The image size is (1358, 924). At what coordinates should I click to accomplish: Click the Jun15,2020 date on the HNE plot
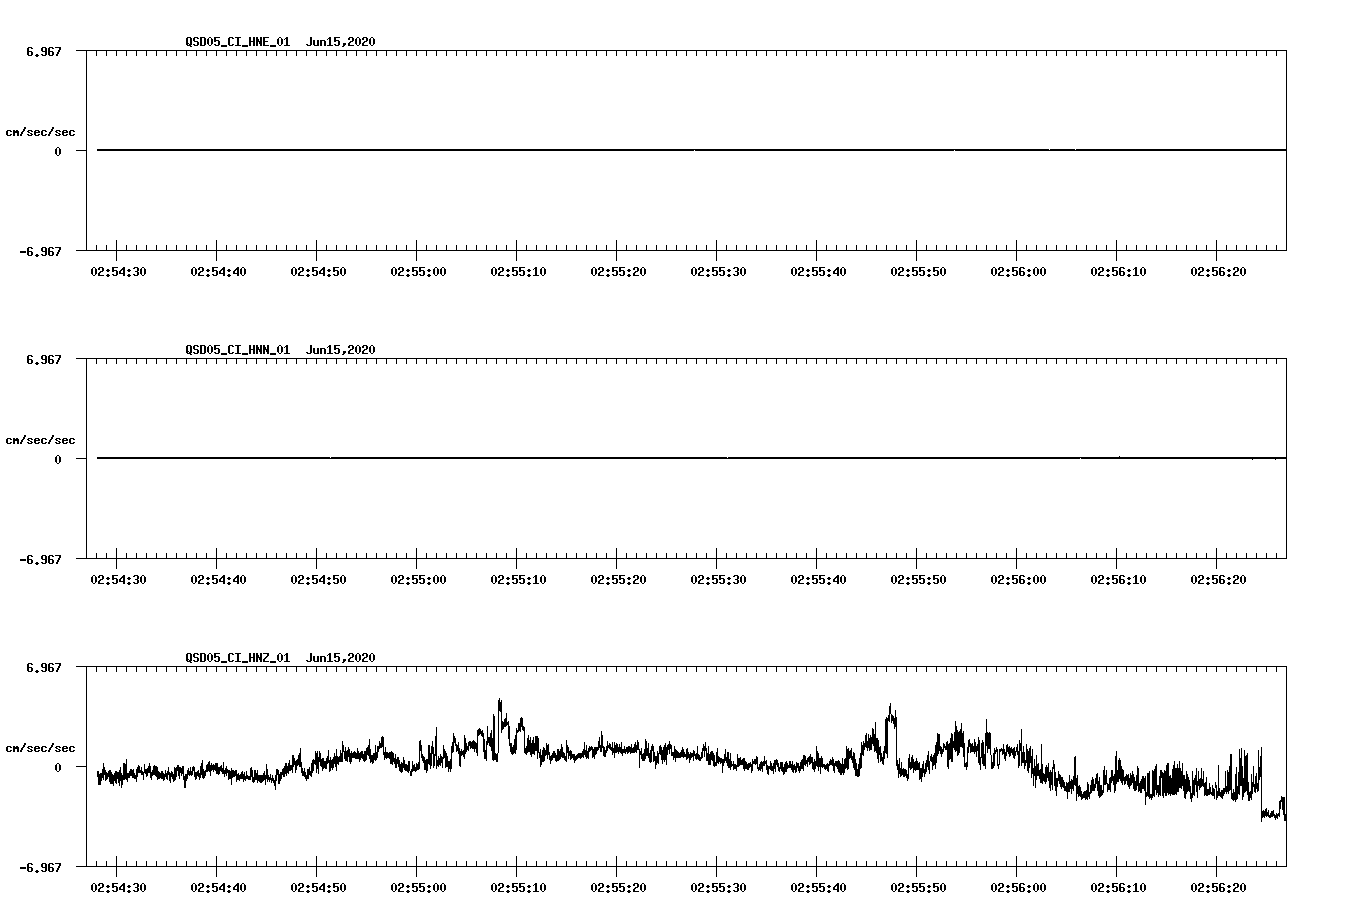point(341,42)
